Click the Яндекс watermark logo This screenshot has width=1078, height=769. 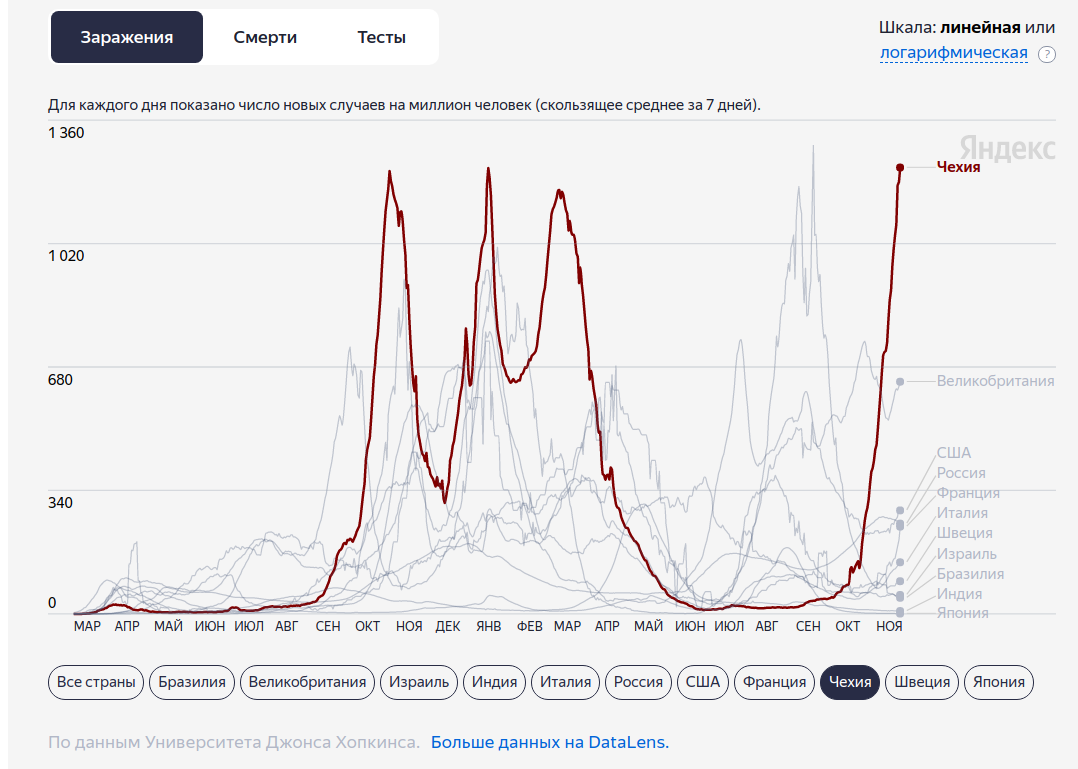click(1008, 148)
